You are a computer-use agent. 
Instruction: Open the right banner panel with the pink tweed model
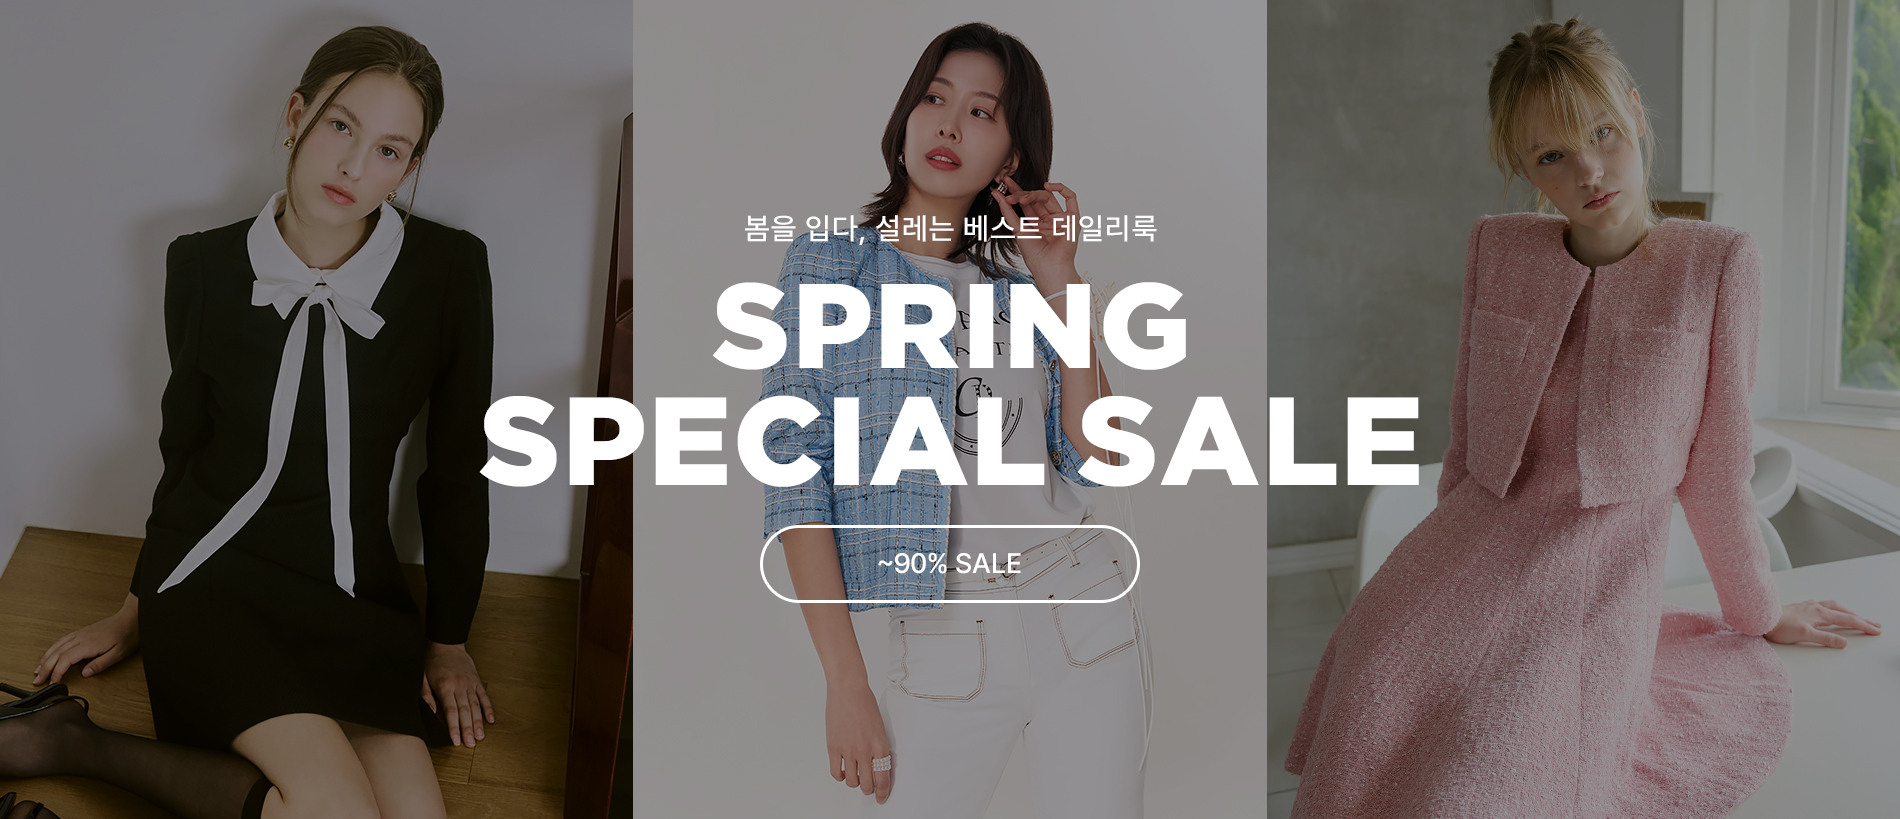coord(1583,410)
